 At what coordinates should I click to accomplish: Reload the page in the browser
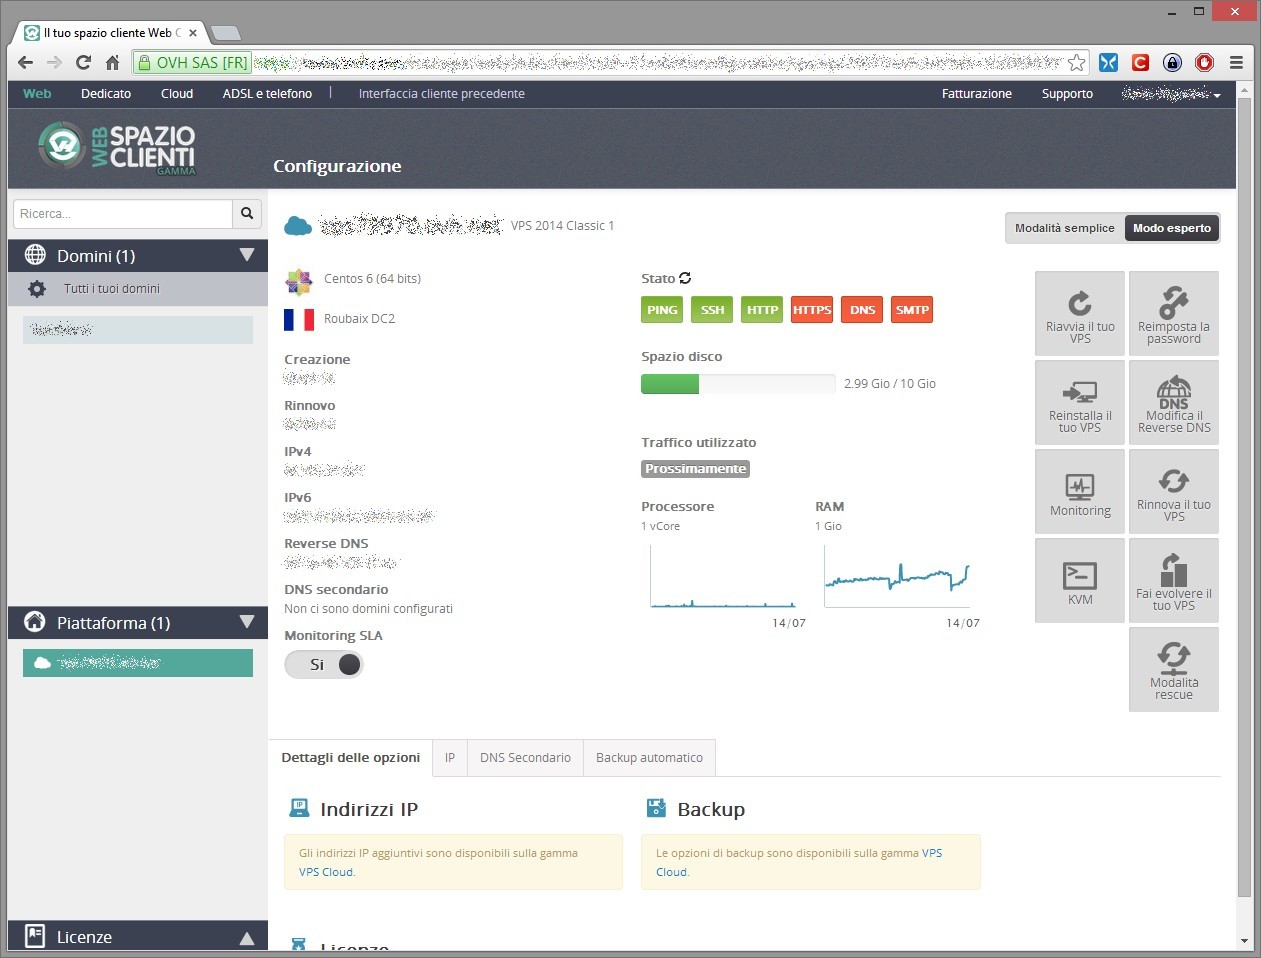pos(84,63)
